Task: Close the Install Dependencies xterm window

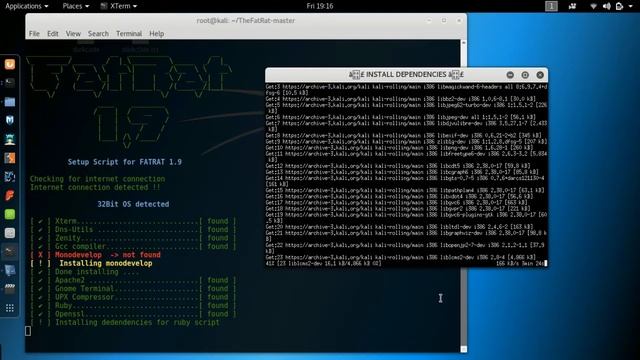Action: point(540,75)
